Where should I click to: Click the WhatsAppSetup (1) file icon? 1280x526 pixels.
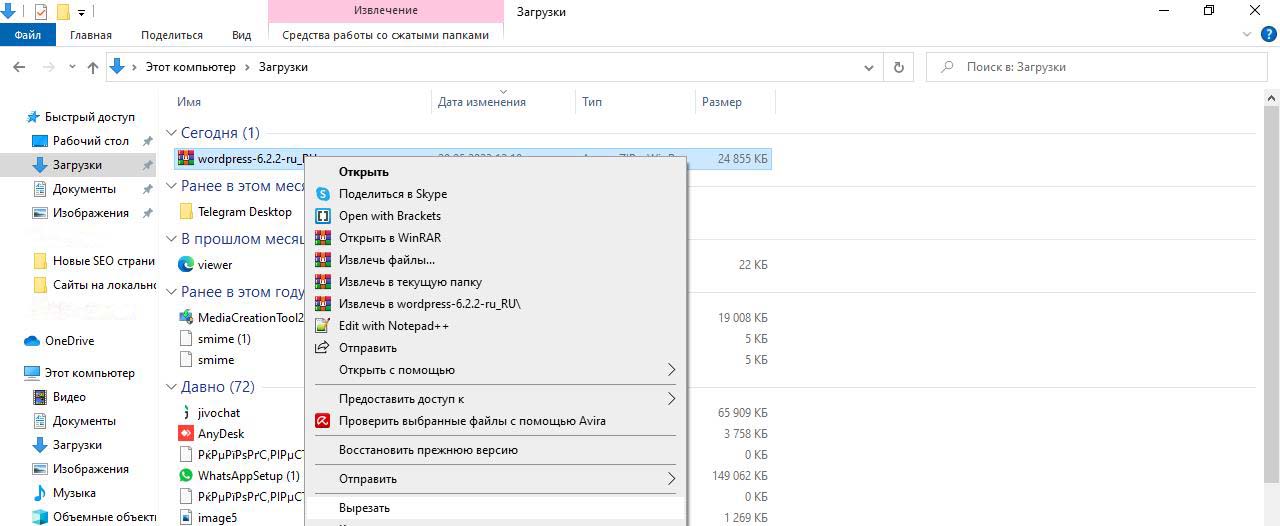point(186,476)
